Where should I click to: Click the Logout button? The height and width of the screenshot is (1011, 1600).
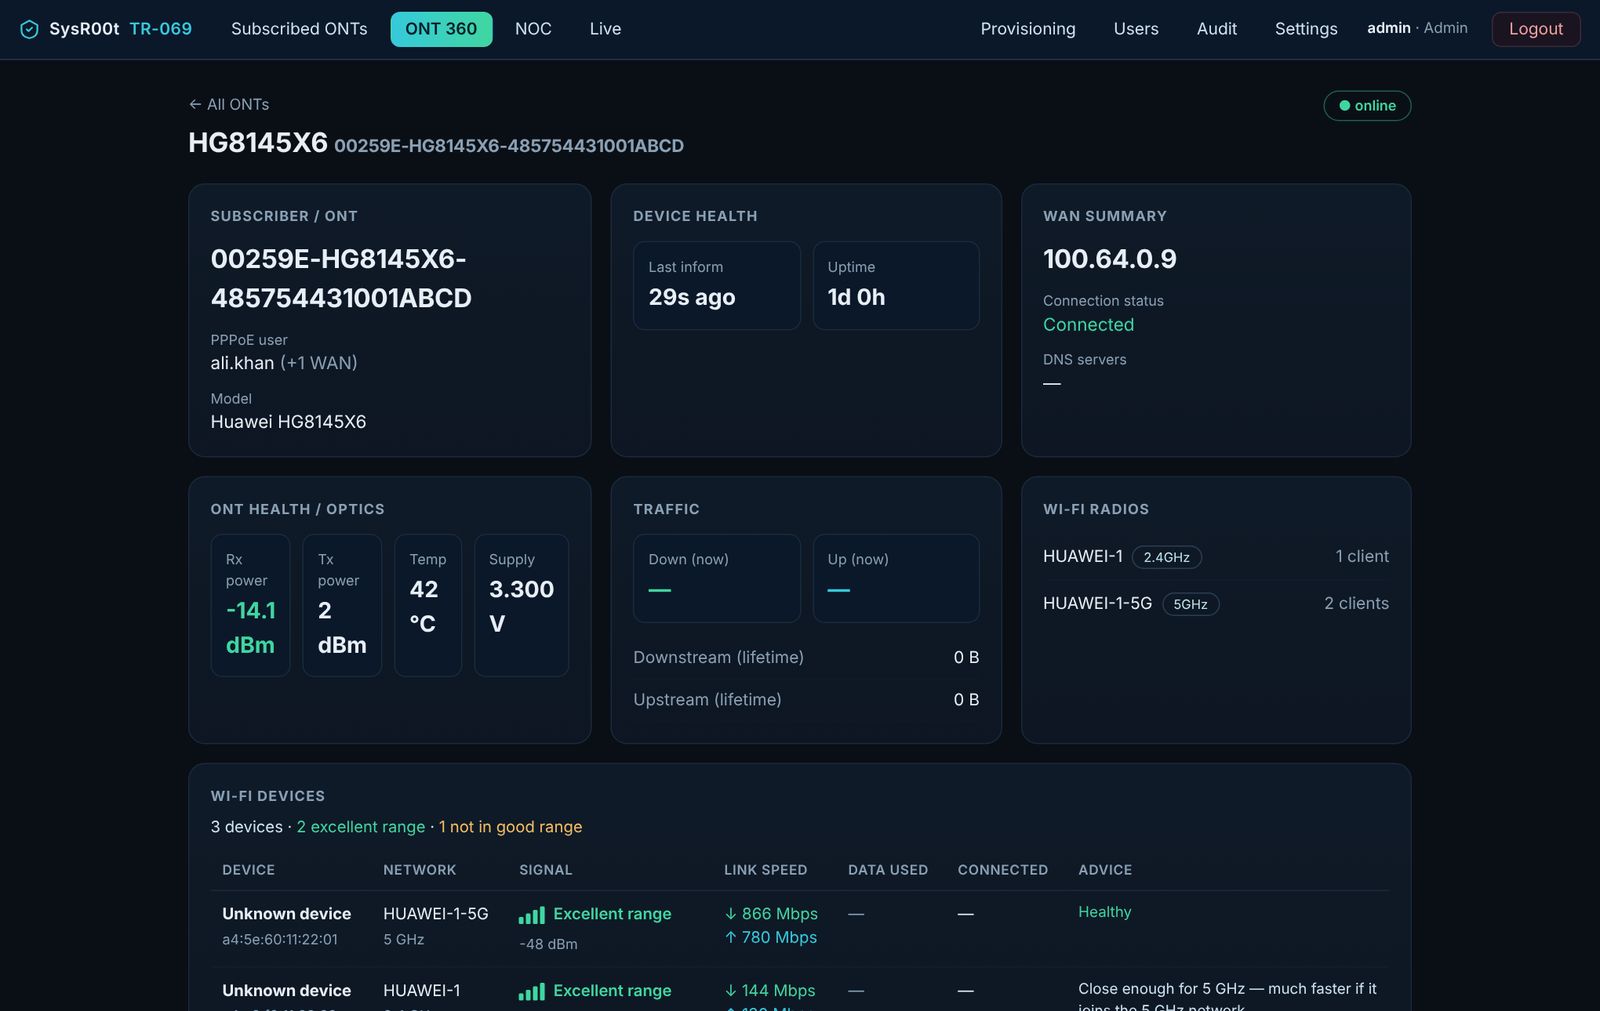click(x=1536, y=29)
